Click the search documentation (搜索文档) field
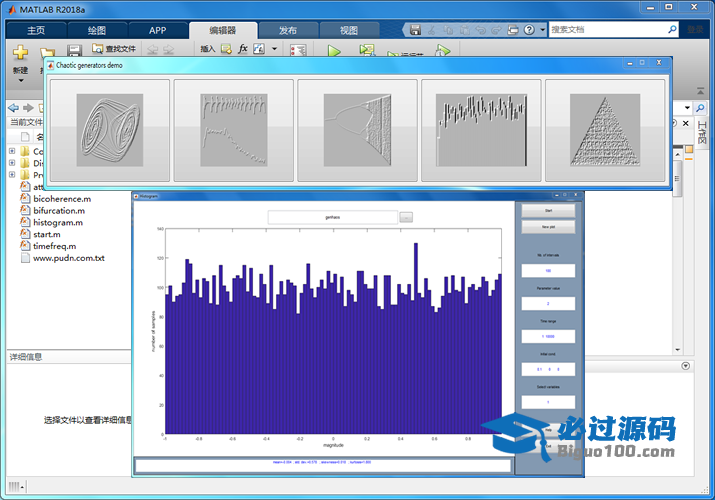 pos(608,30)
